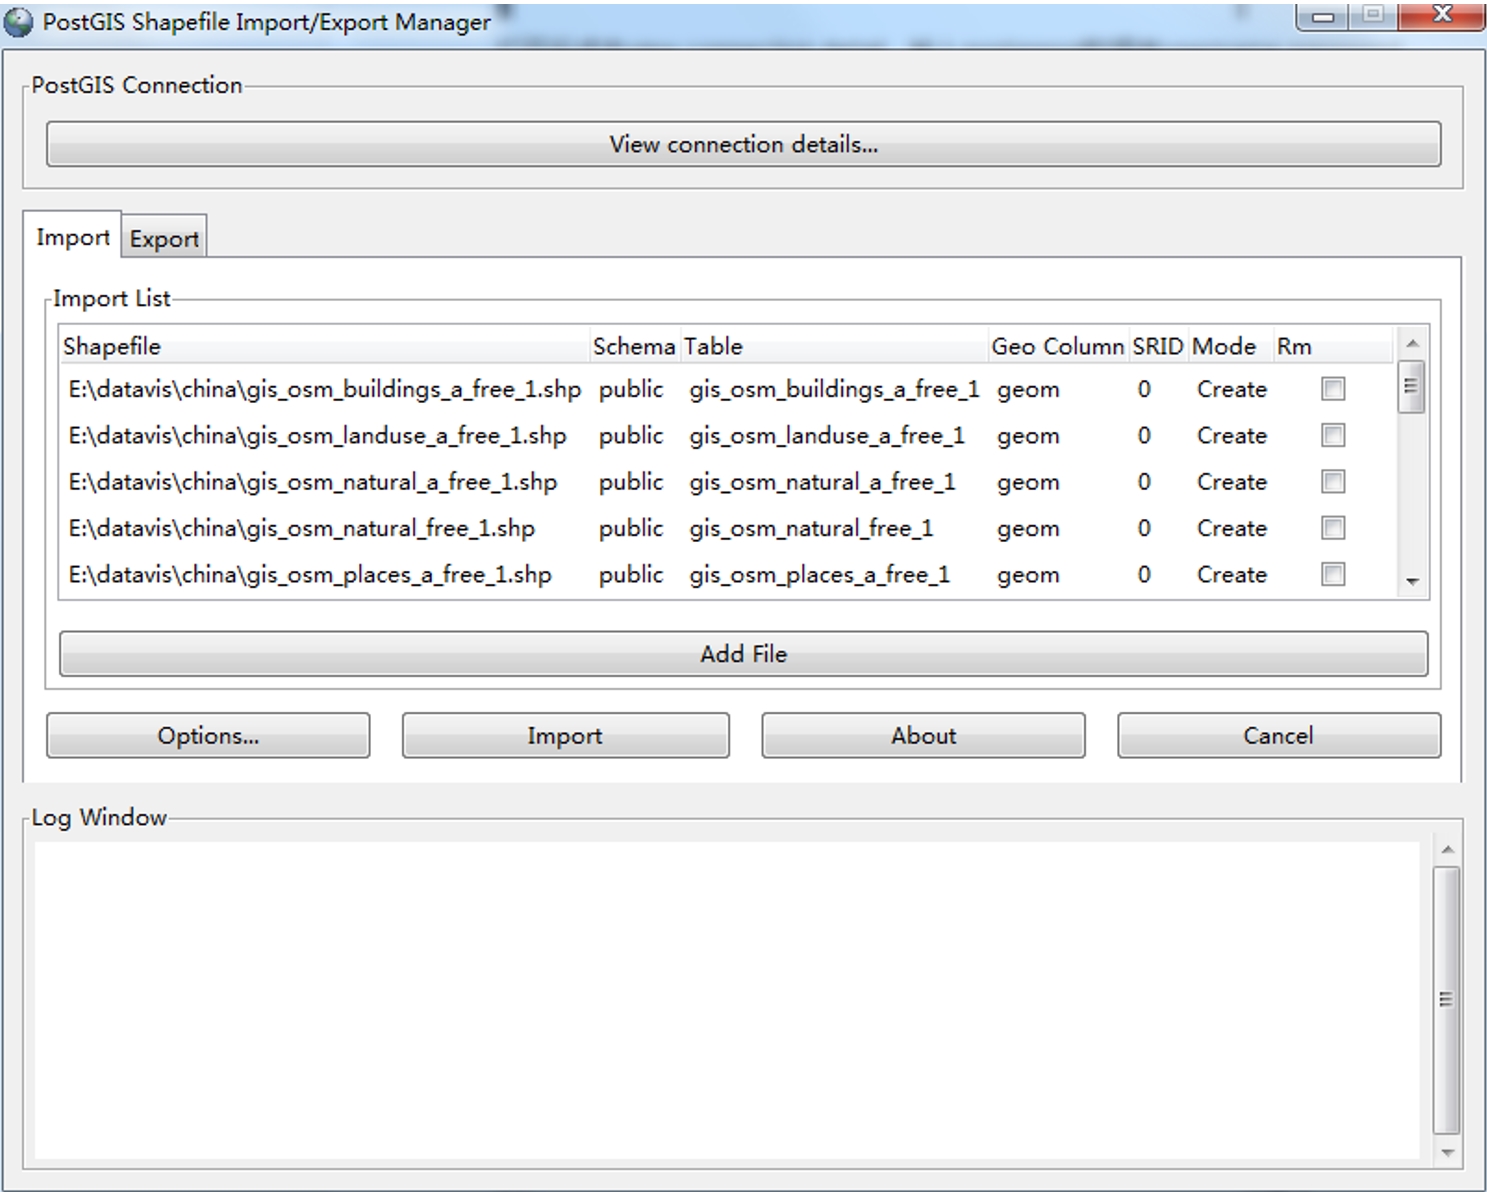Open Mode dropdown for gis_osm_natural_a_free_1

click(x=1231, y=482)
